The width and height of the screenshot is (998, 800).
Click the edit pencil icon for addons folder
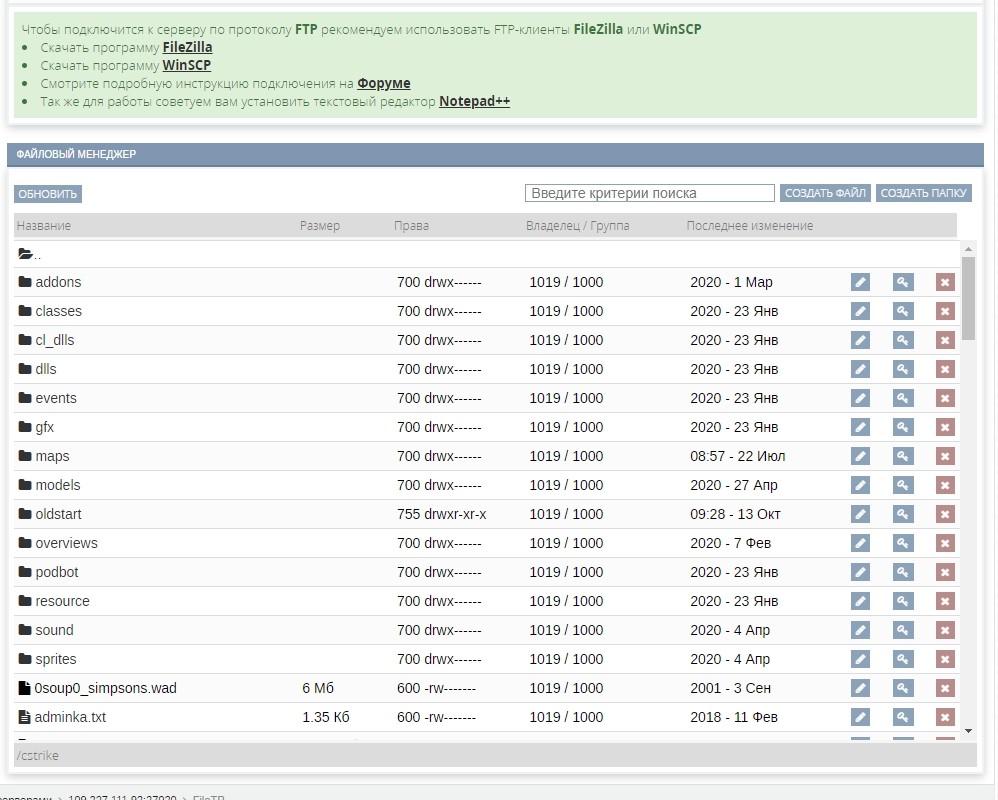click(860, 283)
